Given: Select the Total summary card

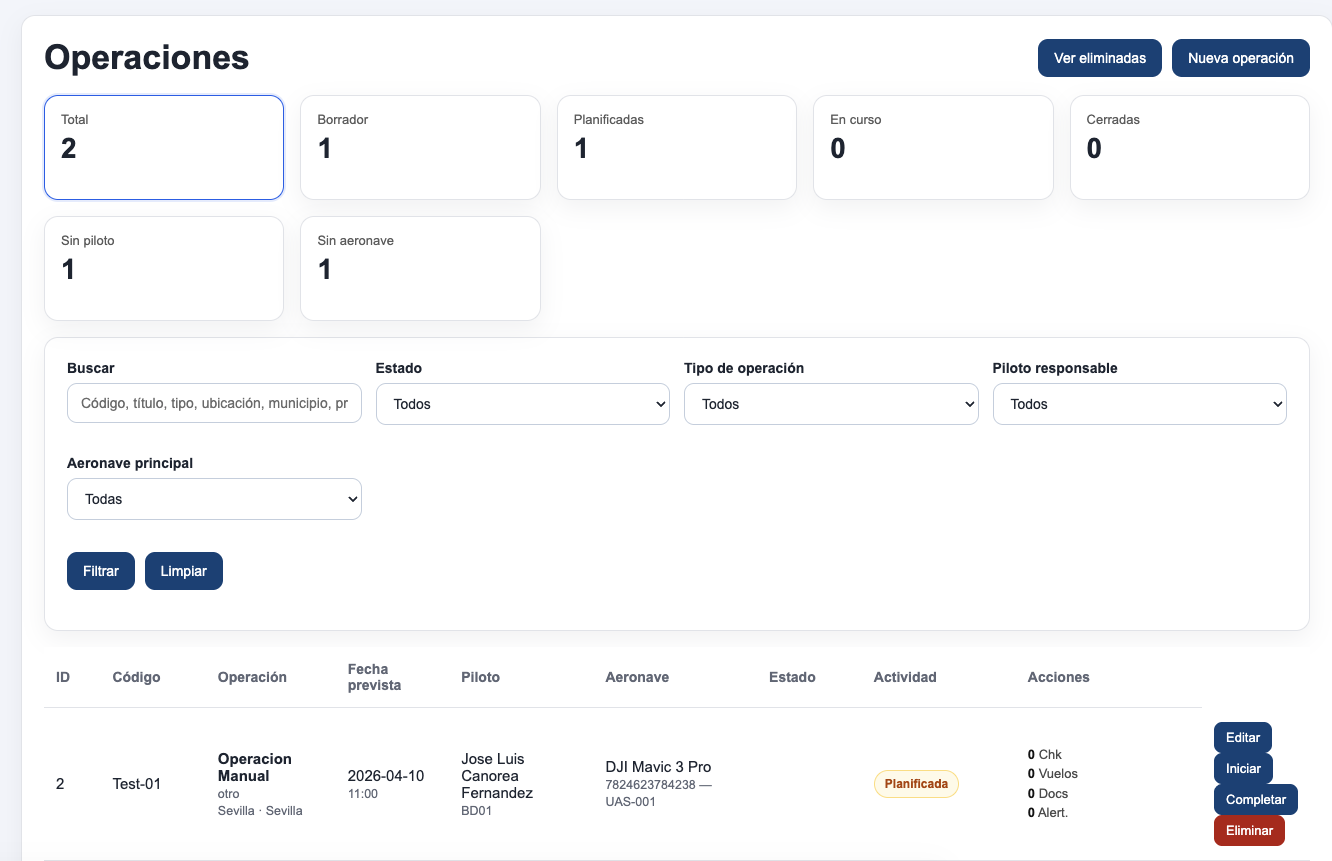Looking at the screenshot, I should click(x=164, y=148).
